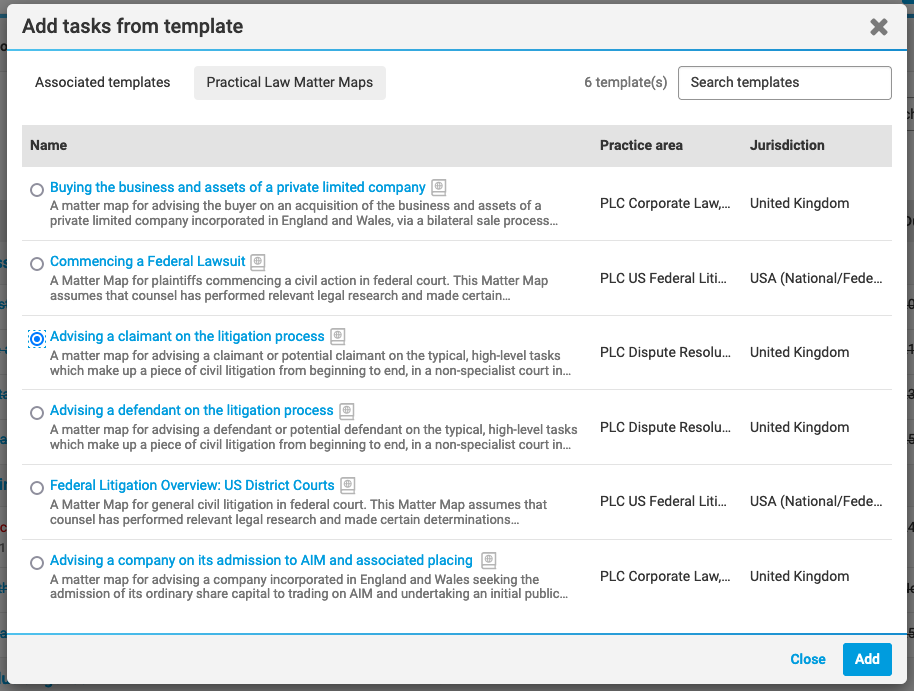Close the Add tasks dialog with X

[x=878, y=27]
